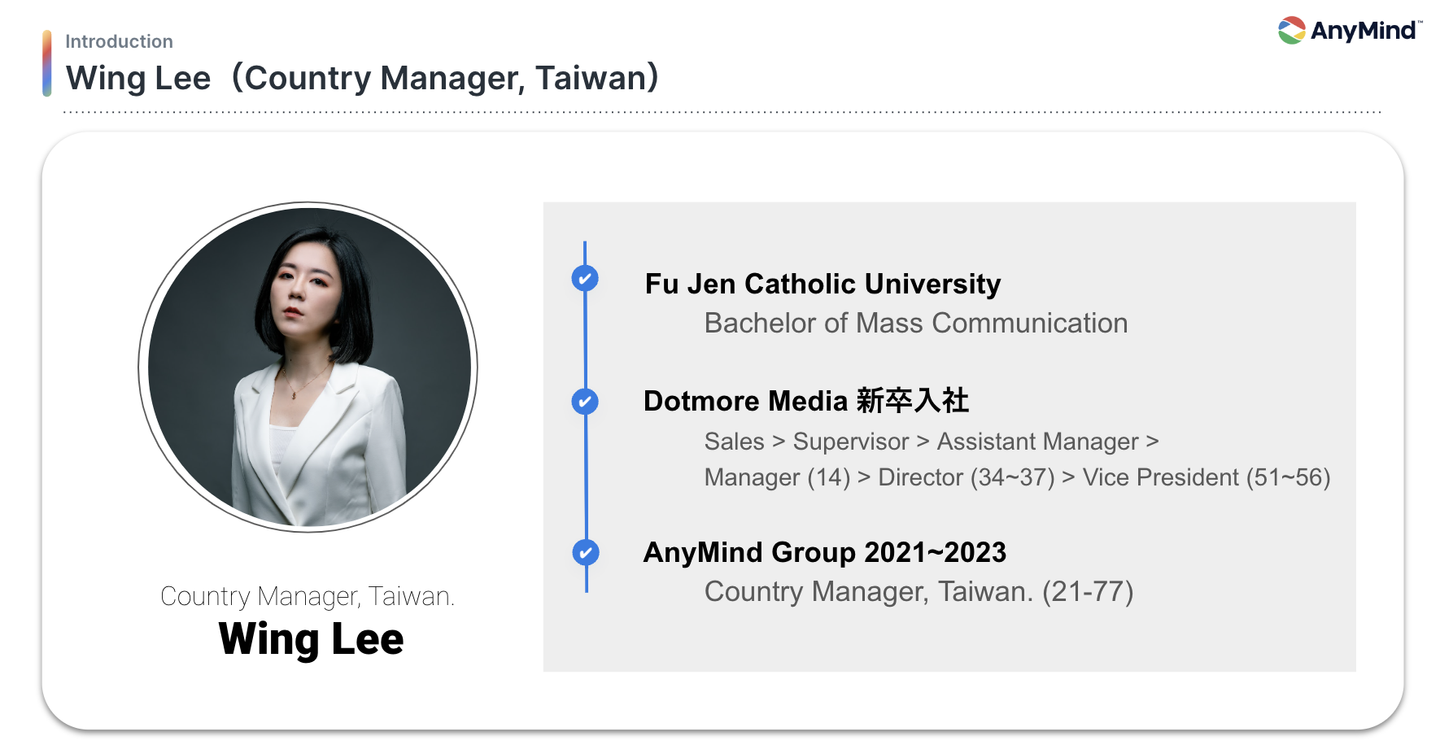Click the checkmark beside Fu Jen Catholic University

tap(585, 278)
